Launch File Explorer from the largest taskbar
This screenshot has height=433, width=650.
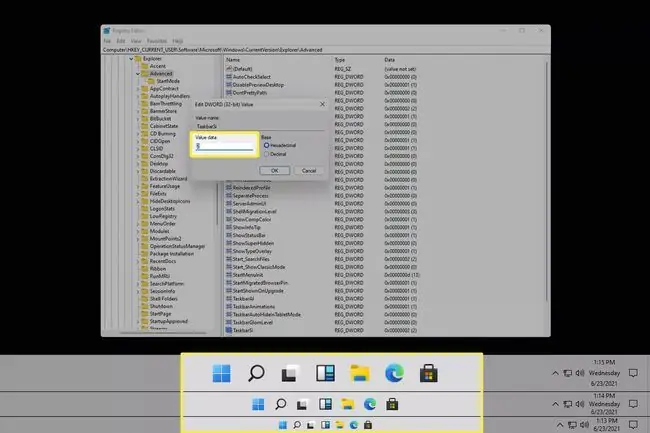(x=360, y=373)
